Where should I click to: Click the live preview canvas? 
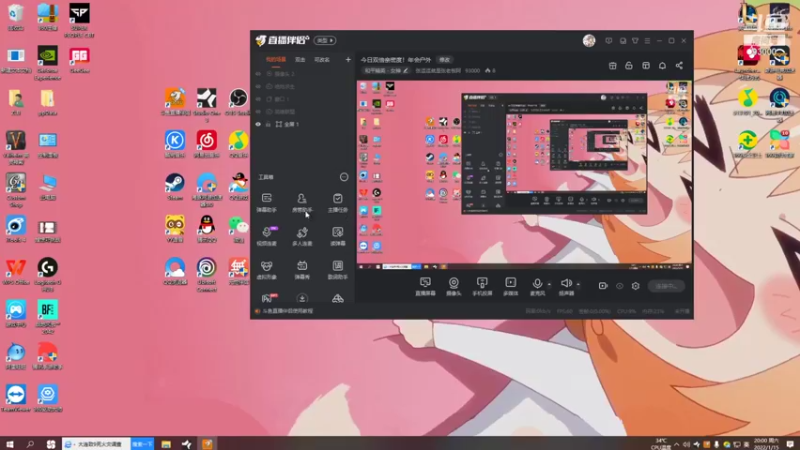[524, 175]
